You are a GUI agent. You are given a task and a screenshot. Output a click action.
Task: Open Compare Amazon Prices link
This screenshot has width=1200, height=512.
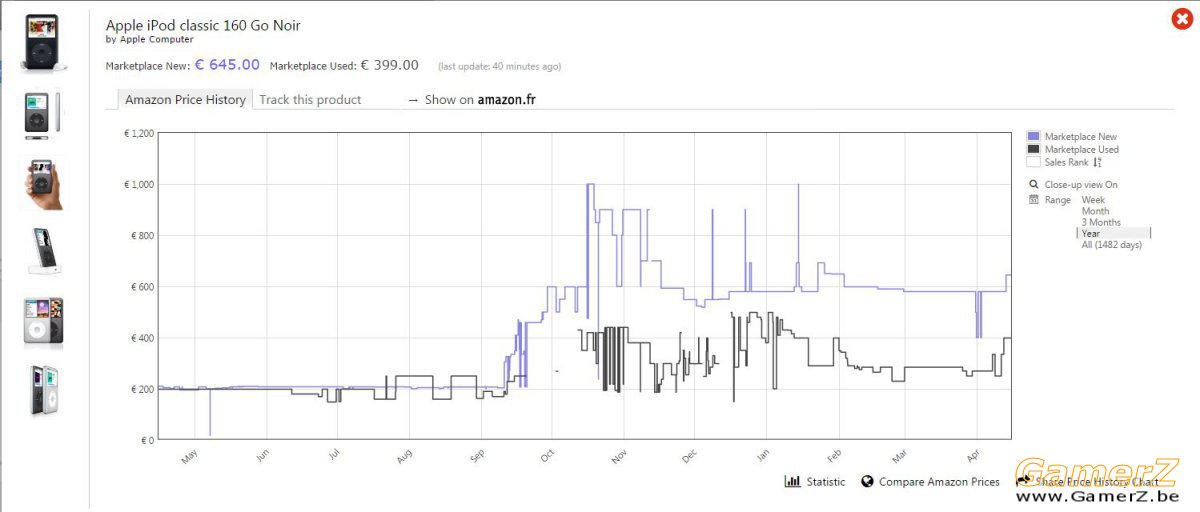939,482
